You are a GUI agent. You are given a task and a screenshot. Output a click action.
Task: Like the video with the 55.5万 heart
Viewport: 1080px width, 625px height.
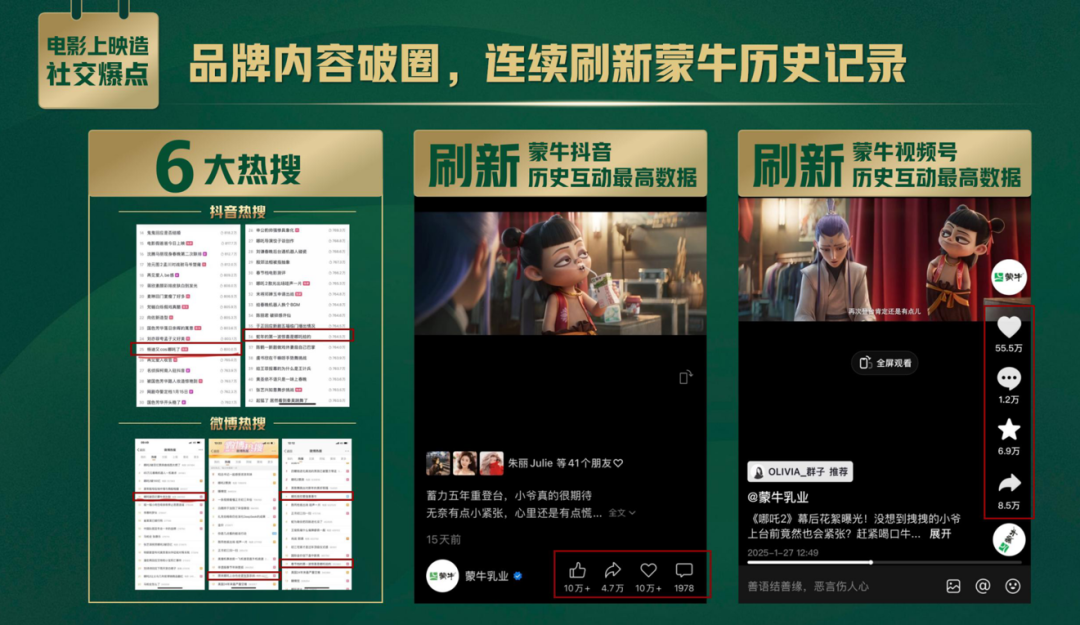pyautogui.click(x=1008, y=327)
